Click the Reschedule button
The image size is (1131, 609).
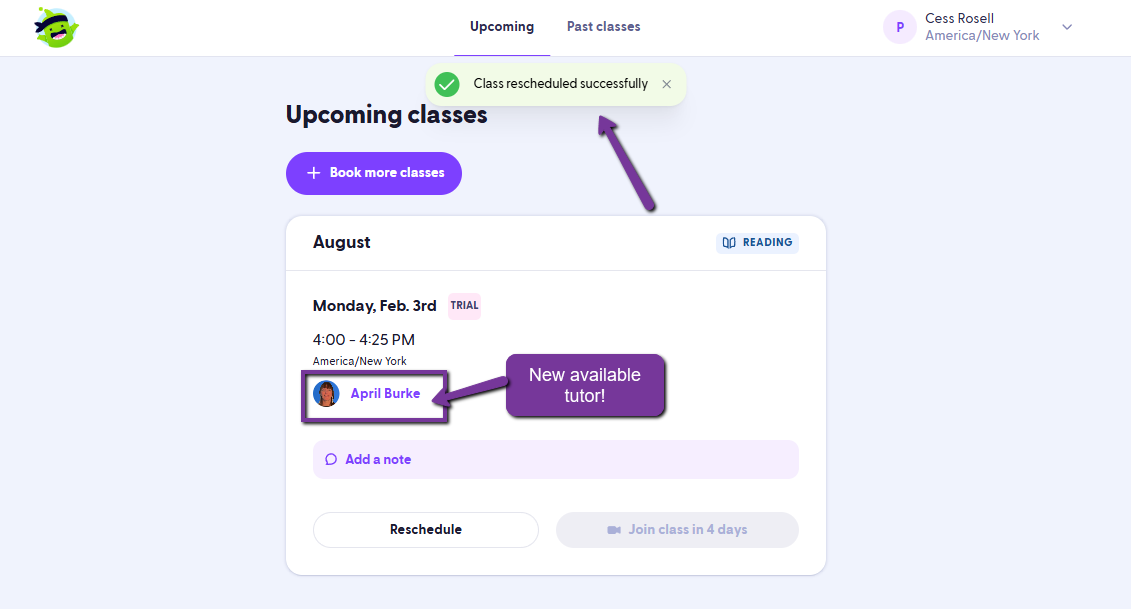point(426,530)
